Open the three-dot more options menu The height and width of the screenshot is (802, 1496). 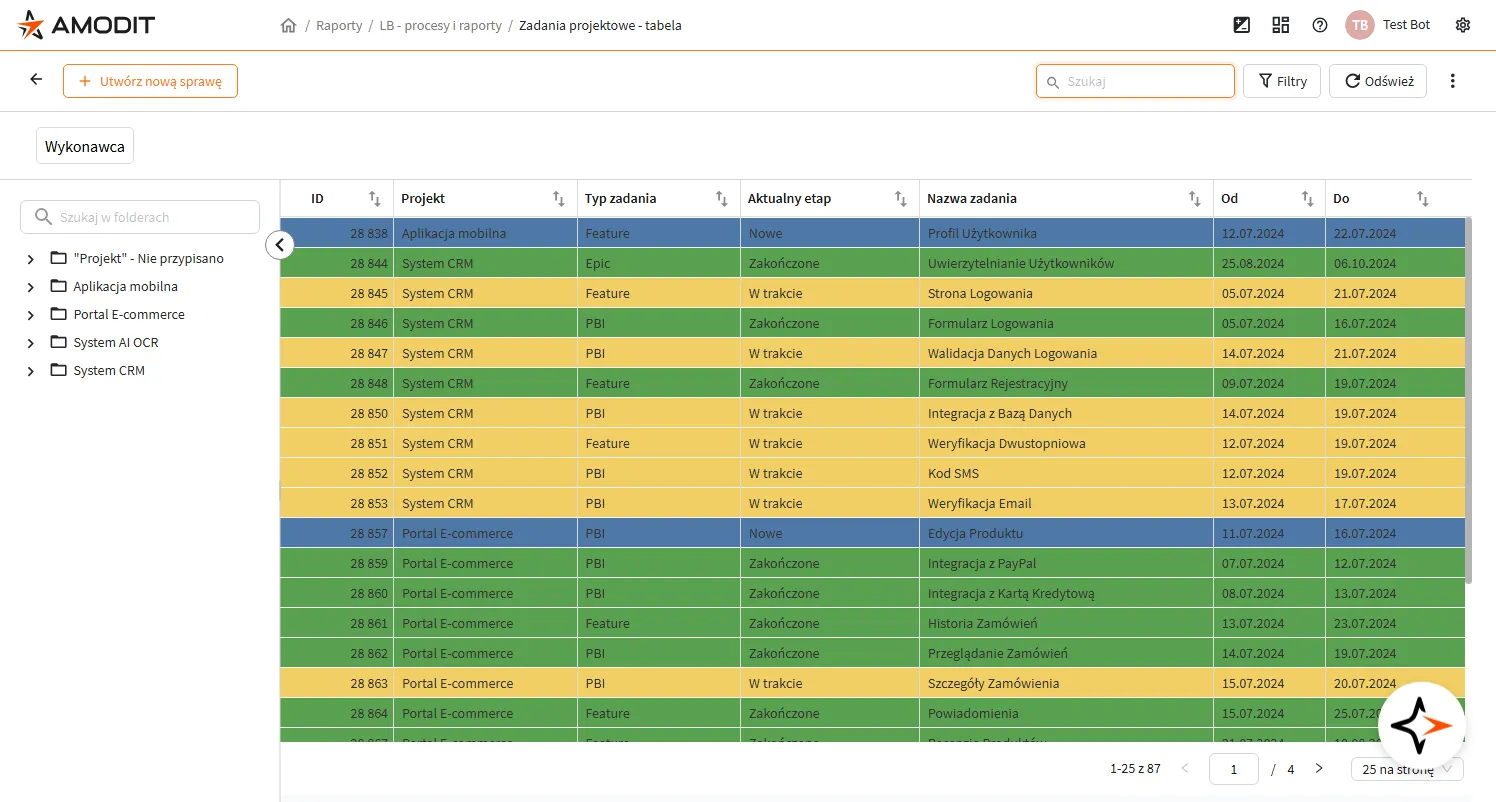1453,81
